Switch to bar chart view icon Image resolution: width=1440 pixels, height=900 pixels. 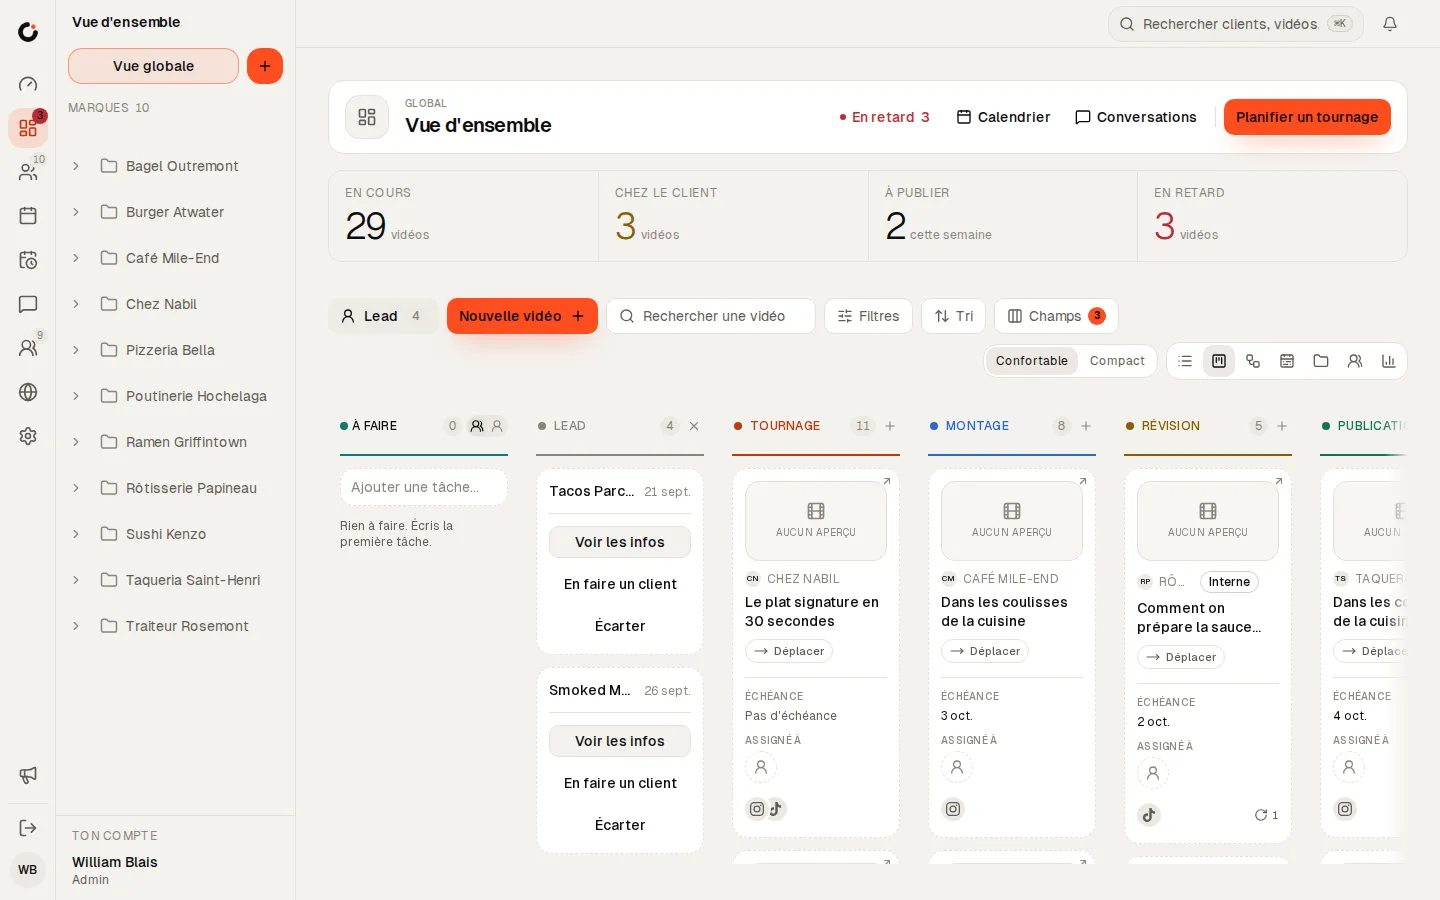pos(1389,361)
